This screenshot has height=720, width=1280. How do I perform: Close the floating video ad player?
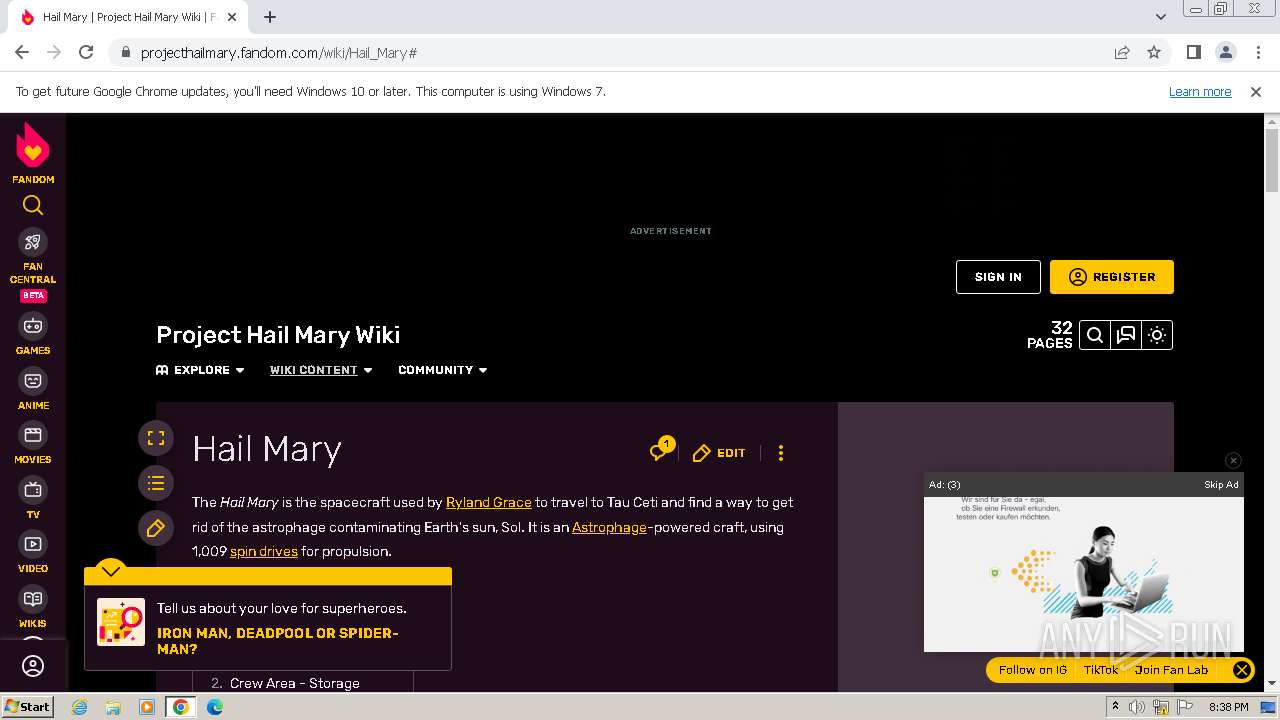click(x=1233, y=460)
